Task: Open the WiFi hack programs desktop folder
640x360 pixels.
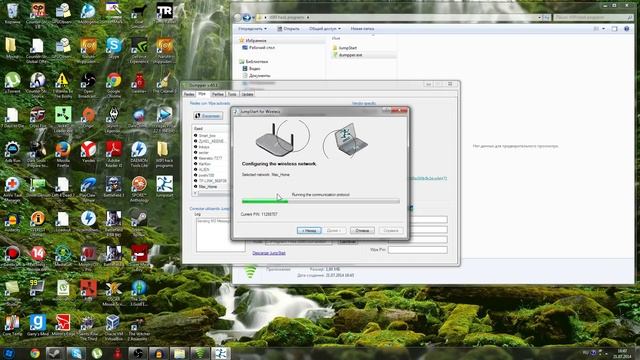Action: click(164, 153)
